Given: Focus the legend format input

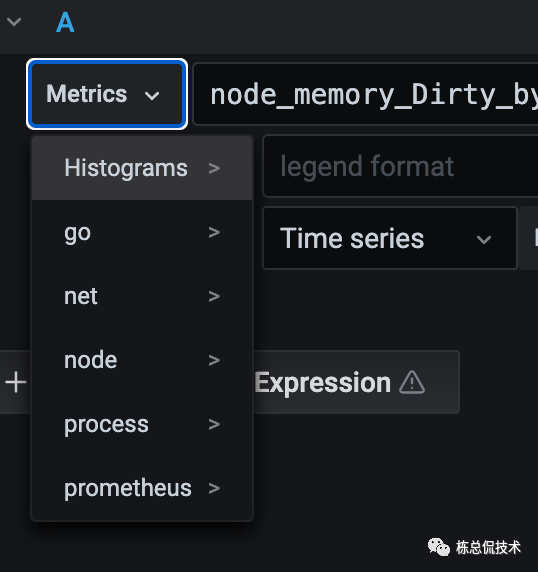Looking at the screenshot, I should [x=400, y=166].
